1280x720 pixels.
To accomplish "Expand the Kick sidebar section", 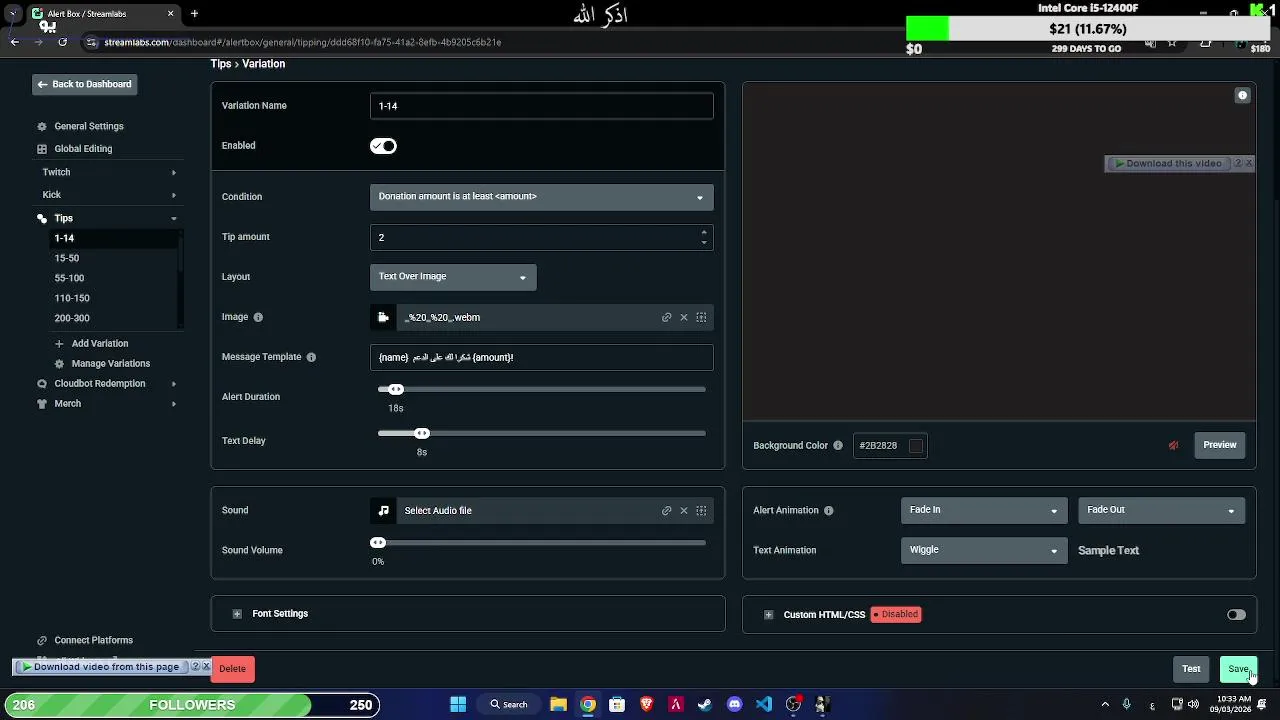I will [174, 195].
